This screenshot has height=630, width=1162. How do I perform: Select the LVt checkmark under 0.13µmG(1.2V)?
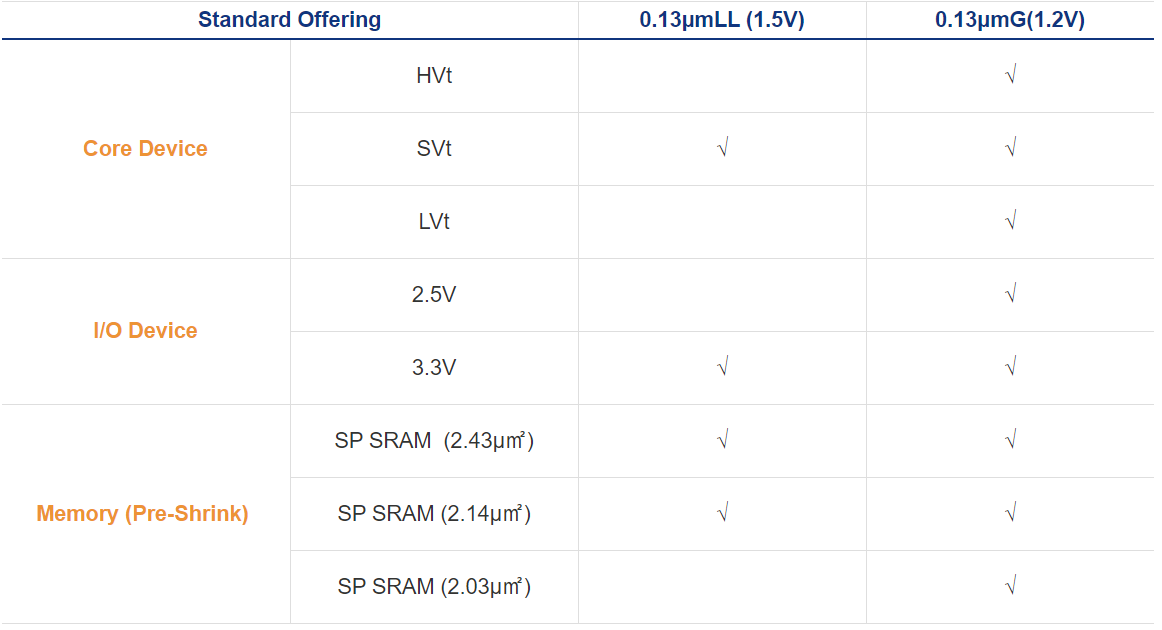click(1010, 222)
